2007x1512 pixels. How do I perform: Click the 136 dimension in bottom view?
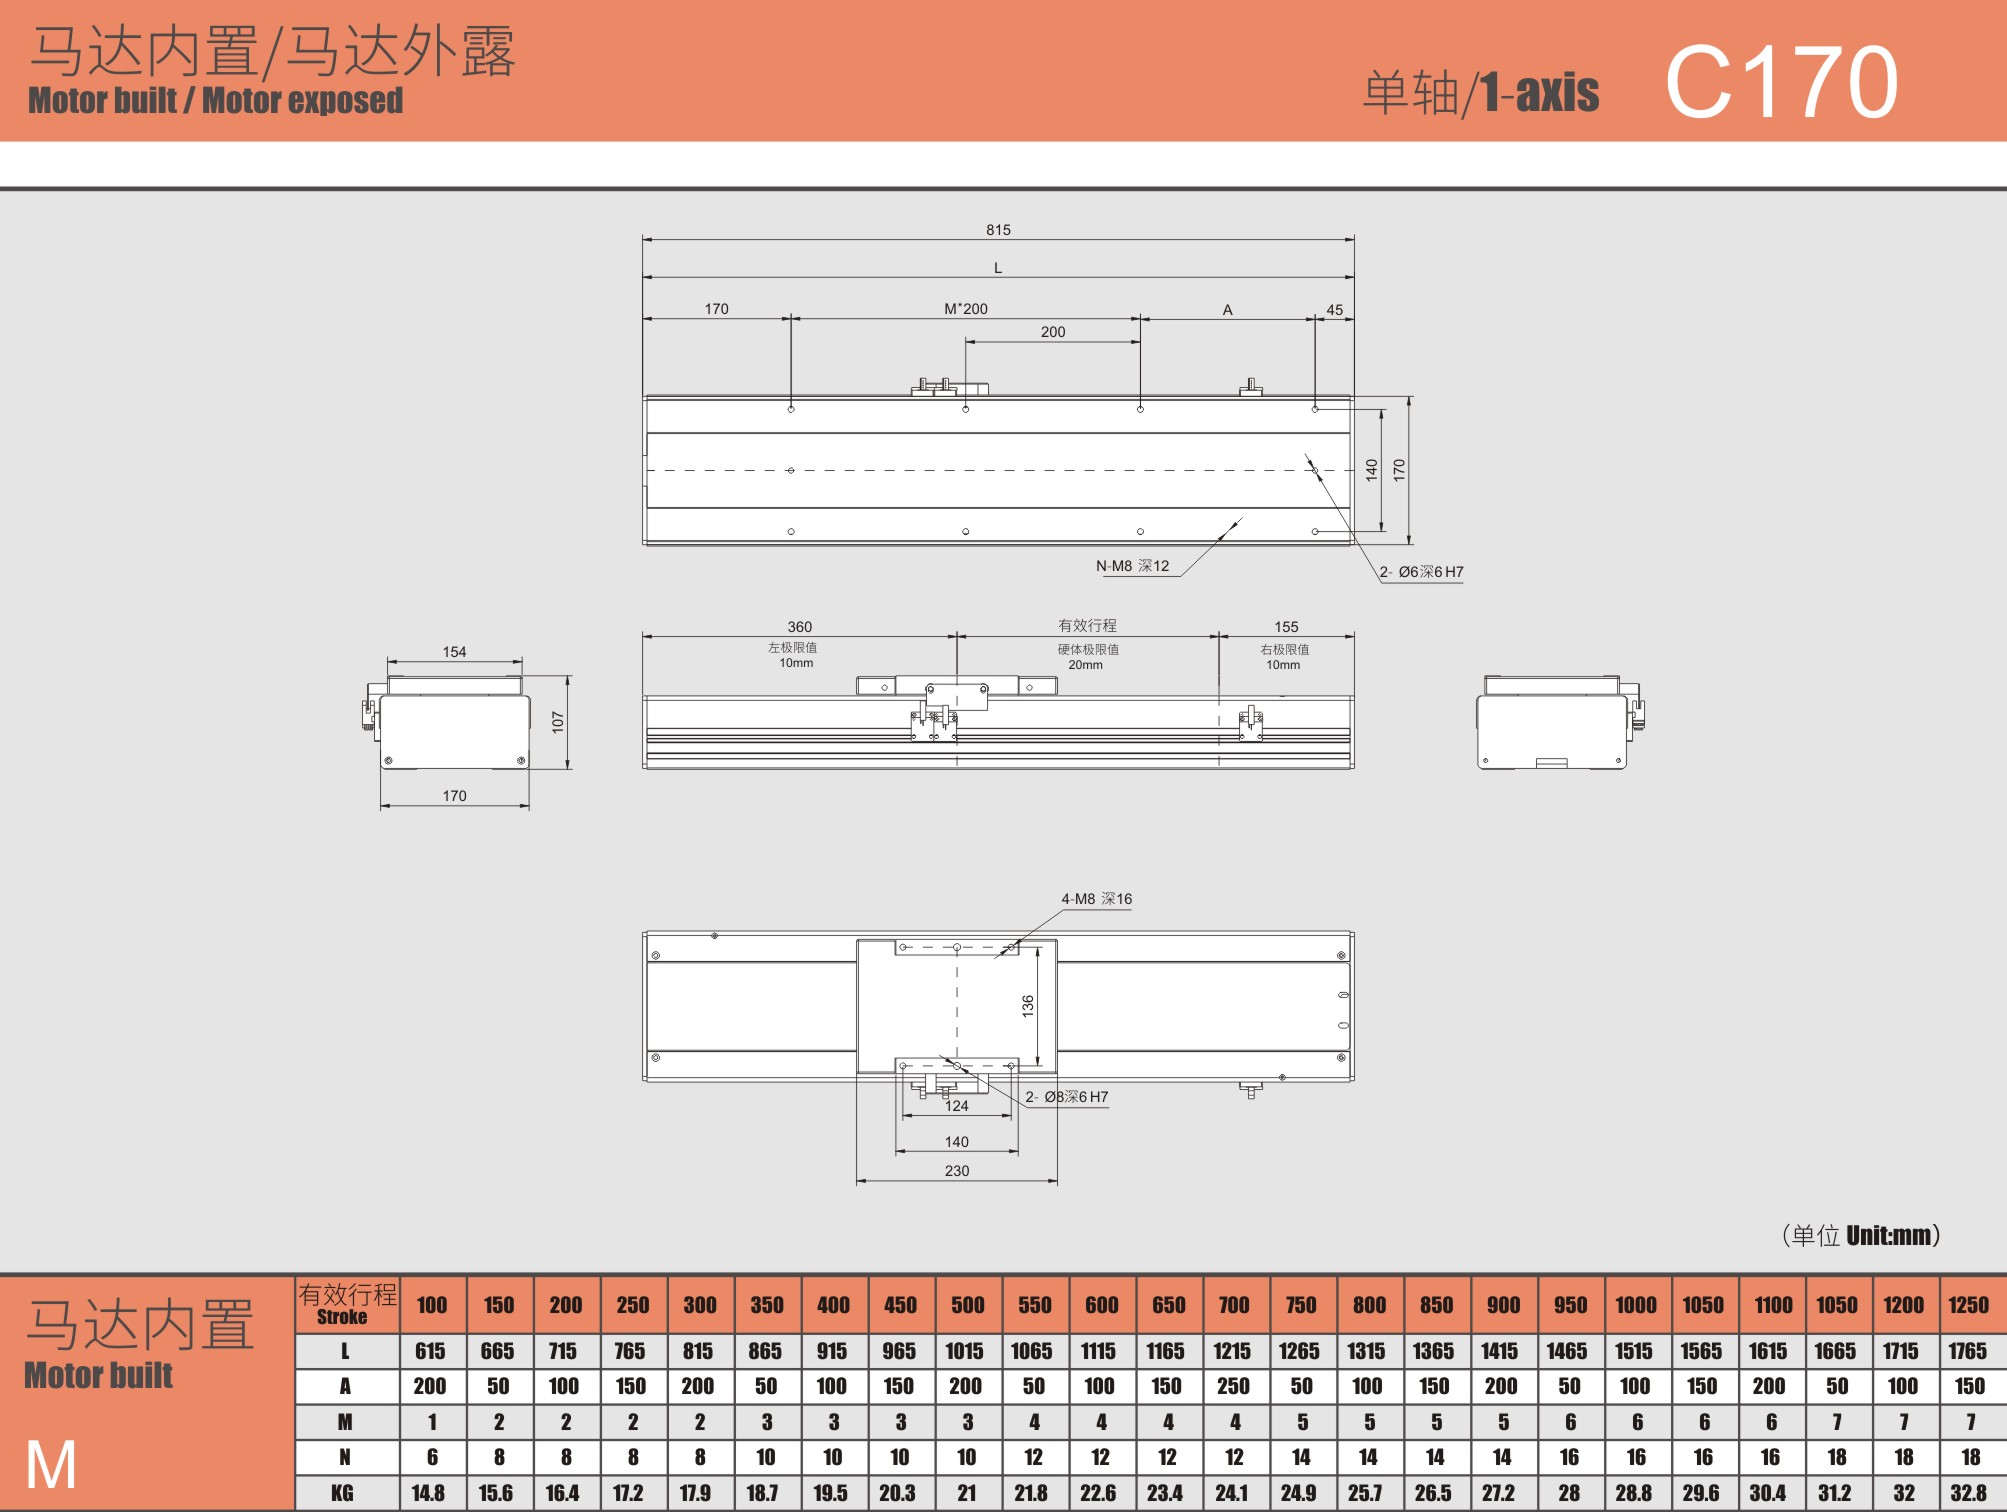(1027, 1006)
